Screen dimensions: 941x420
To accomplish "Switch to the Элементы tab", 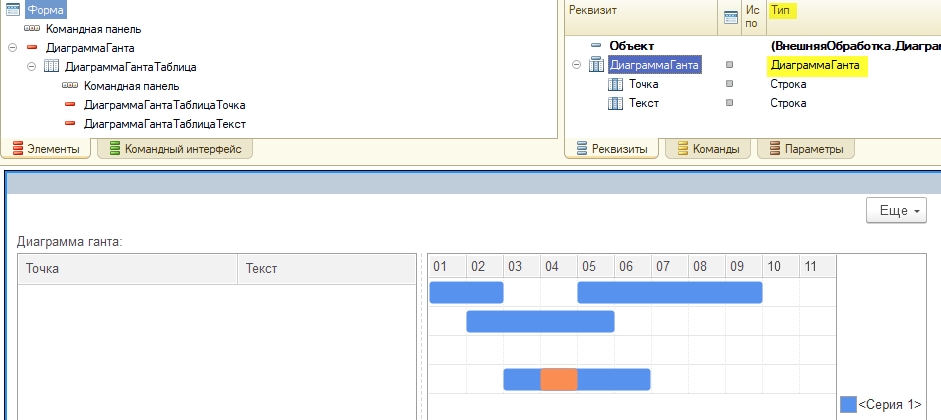I will pyautogui.click(x=46, y=149).
